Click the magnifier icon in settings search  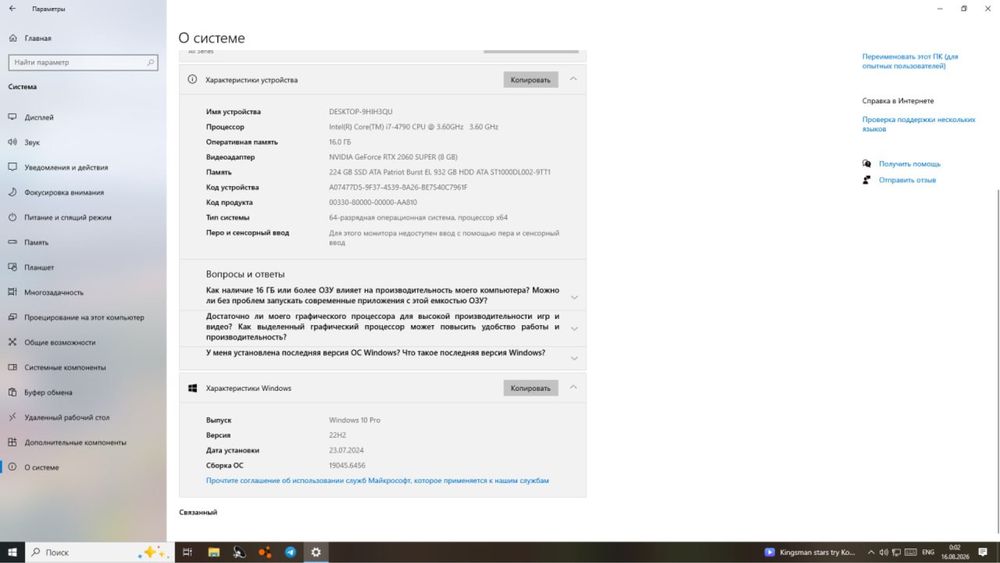(151, 62)
